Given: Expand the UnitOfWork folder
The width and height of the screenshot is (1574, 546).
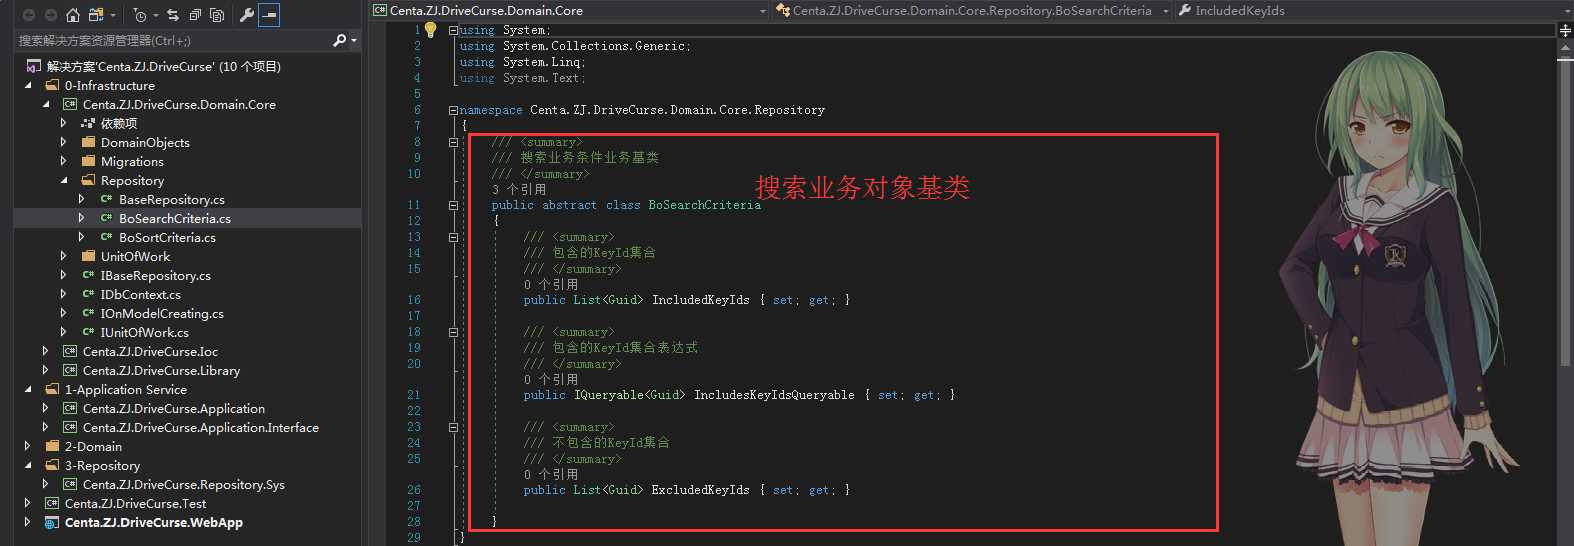Looking at the screenshot, I should (x=64, y=256).
